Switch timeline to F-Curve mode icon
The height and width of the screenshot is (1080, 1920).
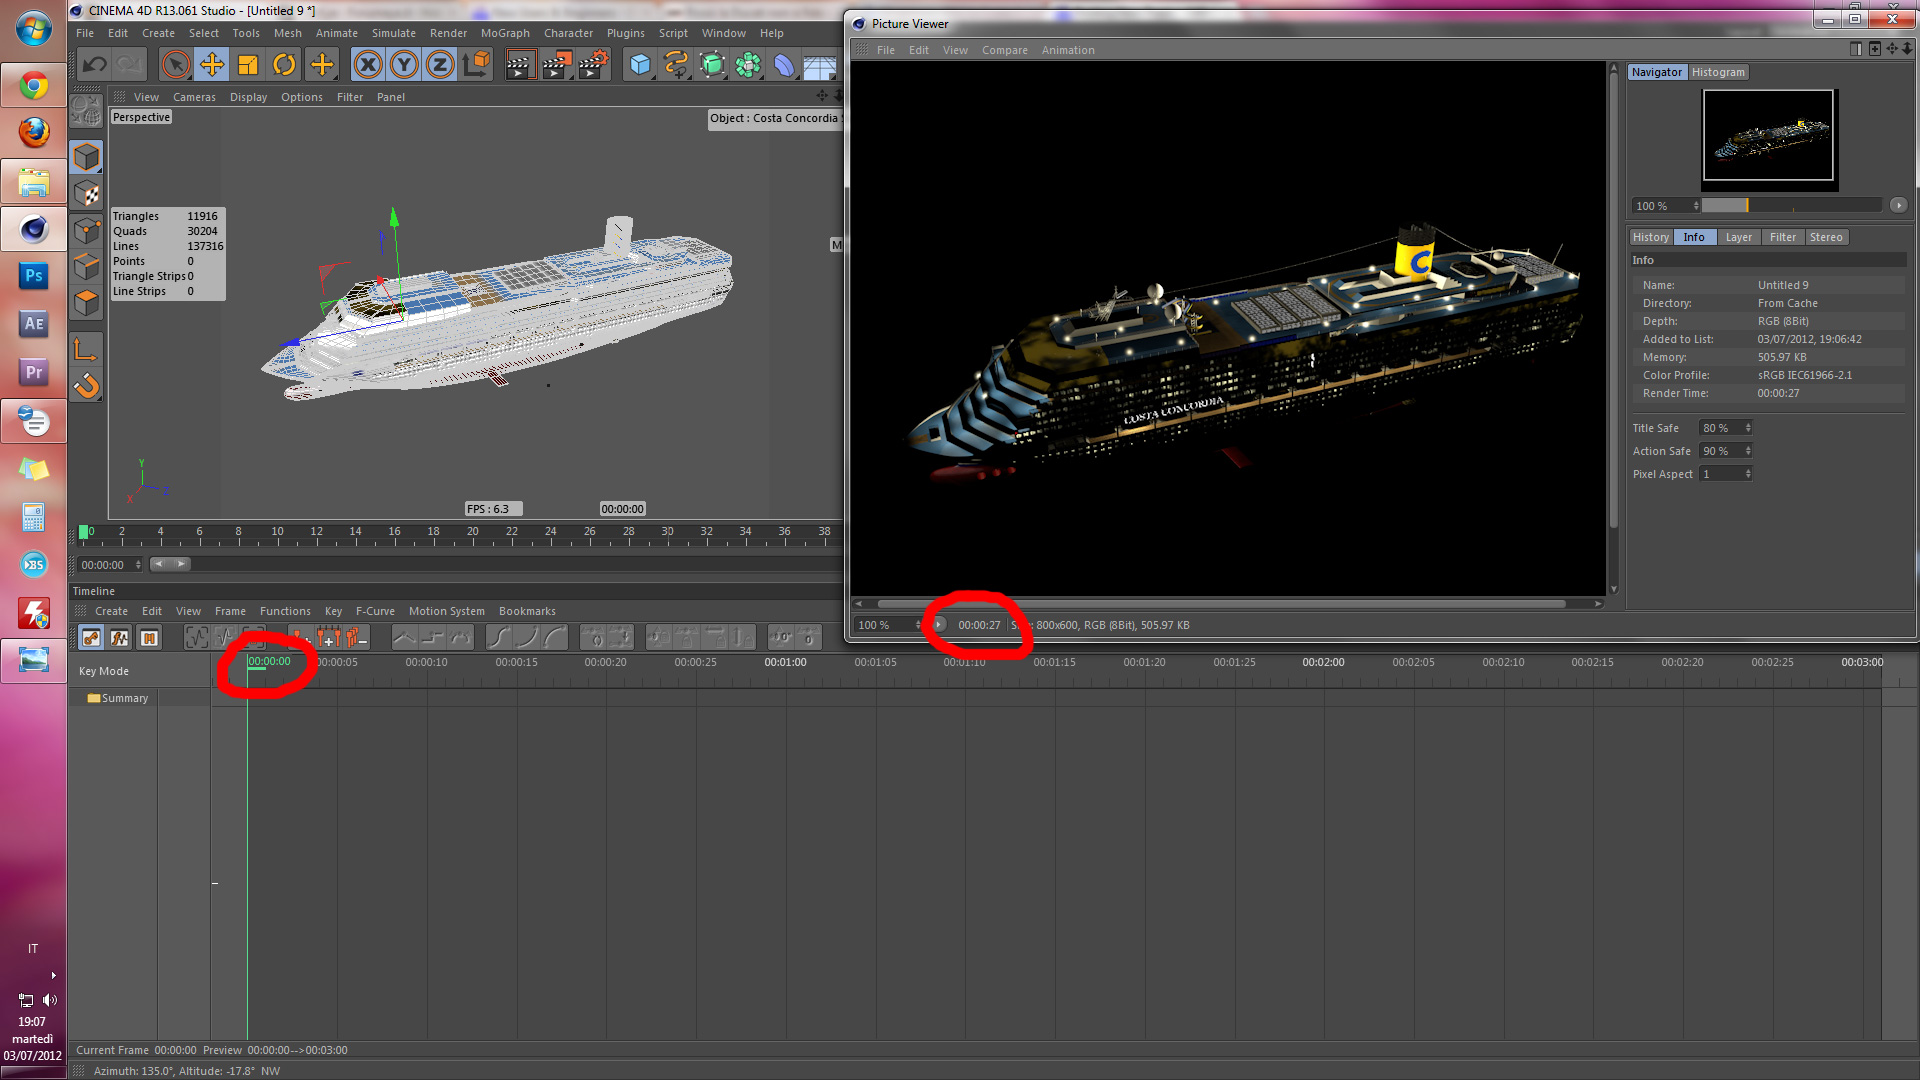coord(119,637)
